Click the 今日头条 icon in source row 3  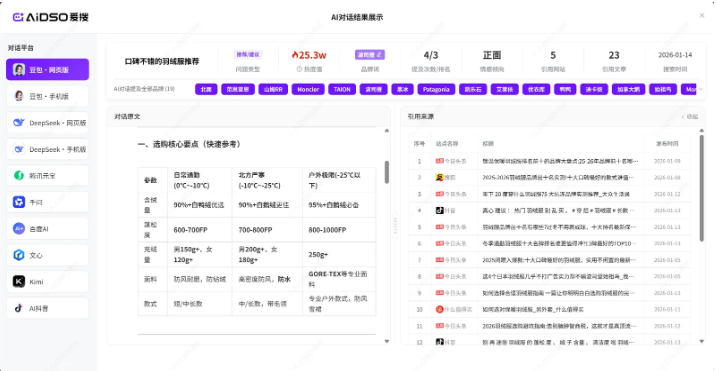pyautogui.click(x=440, y=194)
